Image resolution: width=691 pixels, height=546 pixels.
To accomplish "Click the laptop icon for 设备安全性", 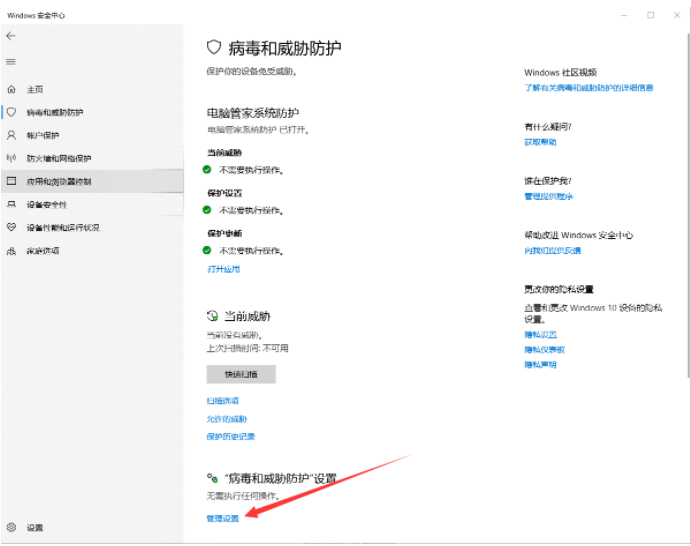I will (11, 204).
